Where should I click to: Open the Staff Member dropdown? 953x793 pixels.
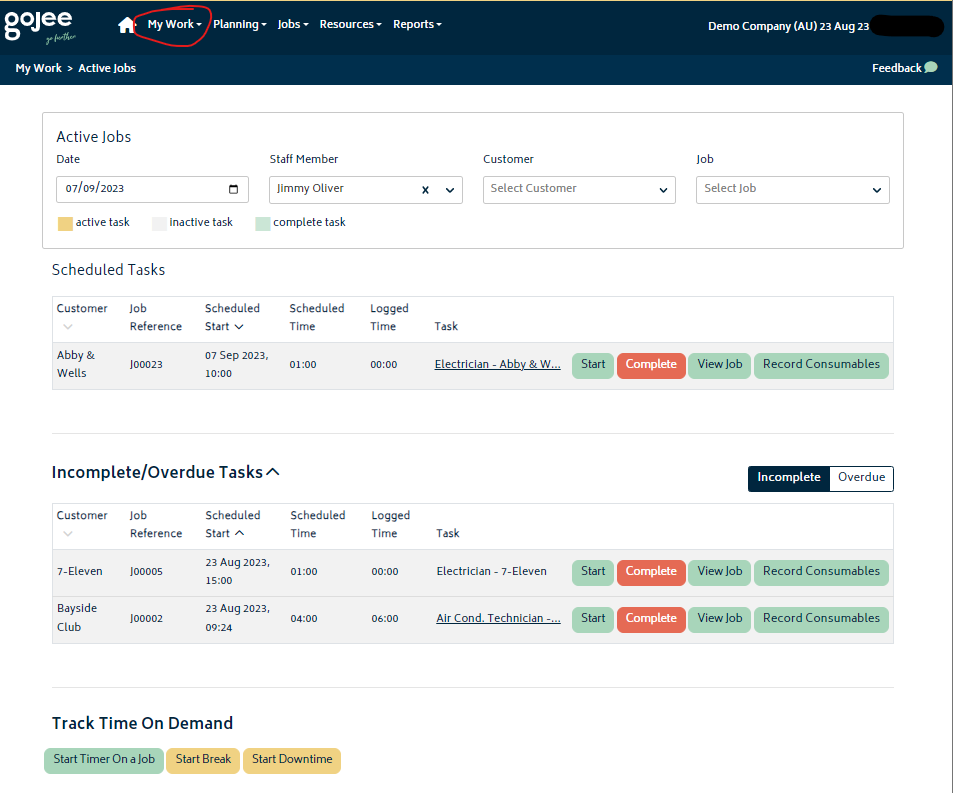tap(366, 190)
